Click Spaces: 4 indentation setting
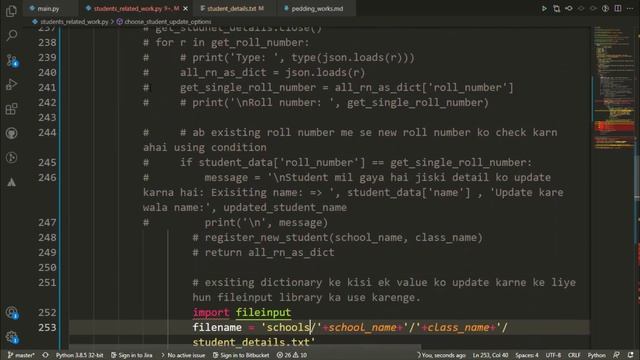Screen dimensions: 640x360 click(527, 355)
